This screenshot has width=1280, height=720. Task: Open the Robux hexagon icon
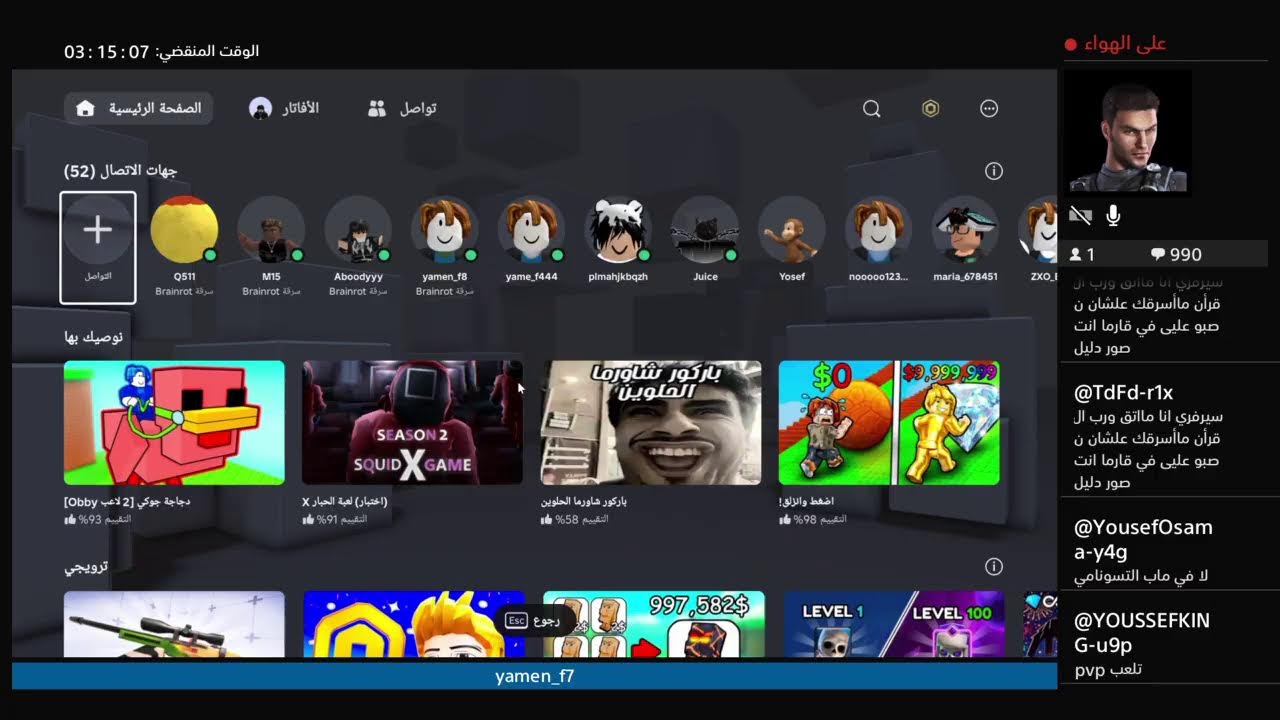pos(931,109)
